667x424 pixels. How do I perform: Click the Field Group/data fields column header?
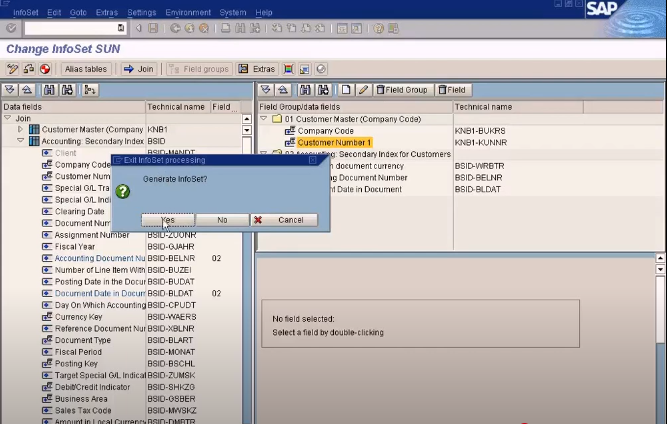pos(354,107)
